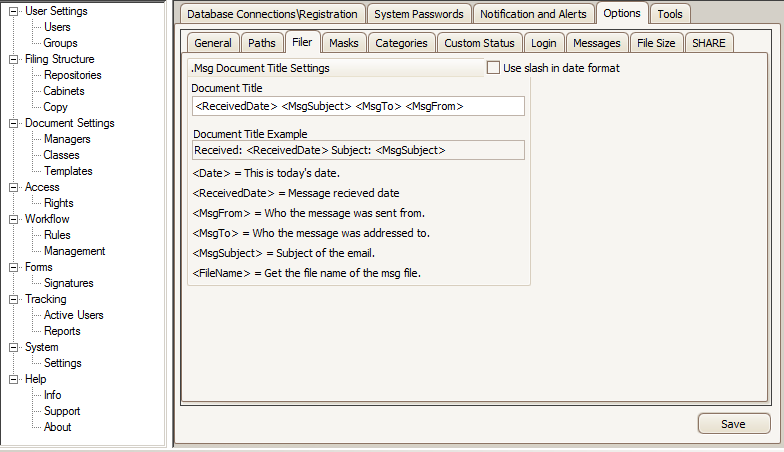
Task: Select the Filing Structure tree label
Action: [x=60, y=59]
